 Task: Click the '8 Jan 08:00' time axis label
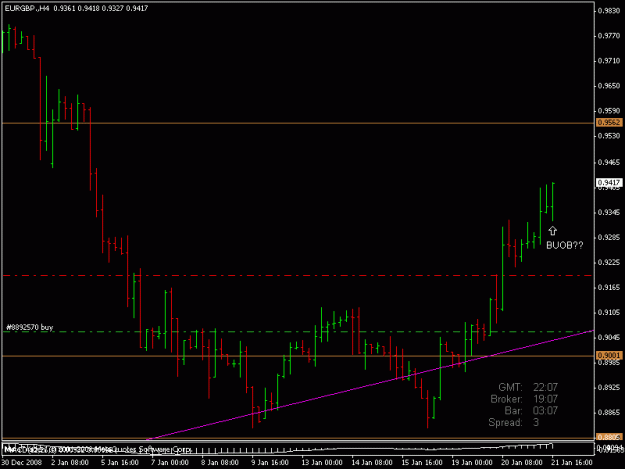[220, 462]
